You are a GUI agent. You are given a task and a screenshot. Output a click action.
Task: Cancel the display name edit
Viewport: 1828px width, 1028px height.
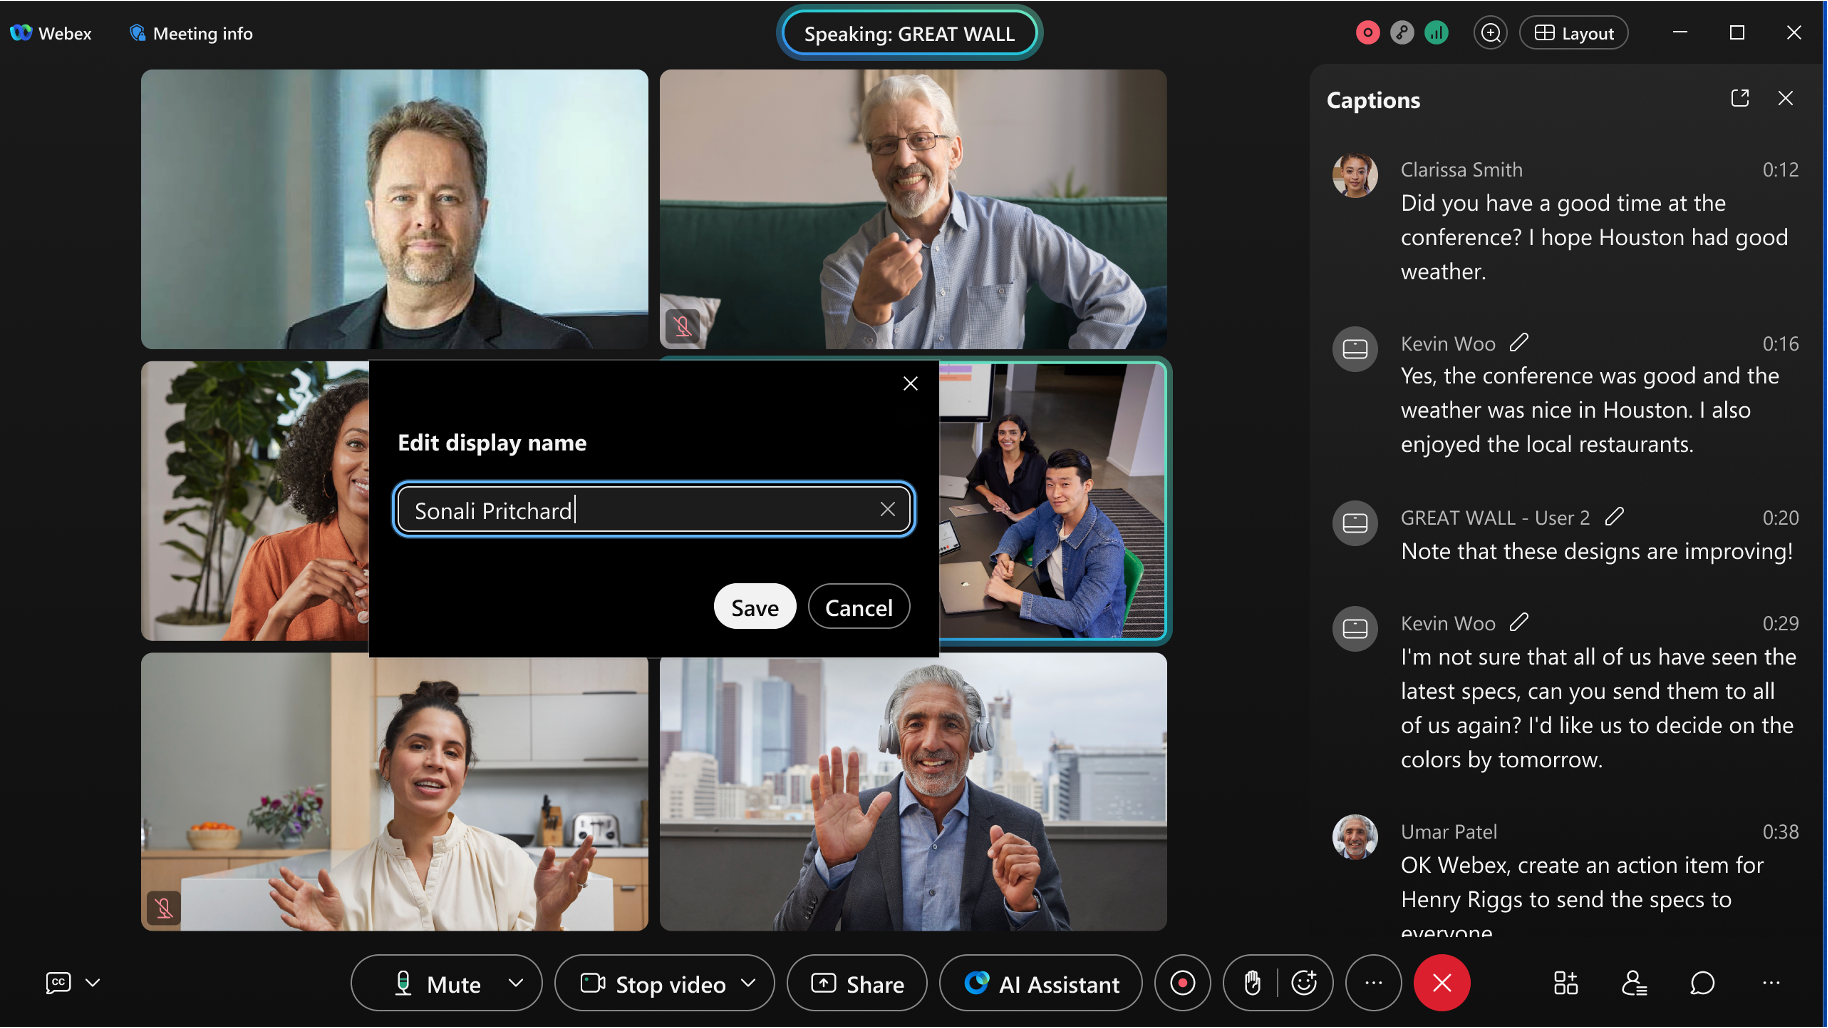(x=858, y=607)
